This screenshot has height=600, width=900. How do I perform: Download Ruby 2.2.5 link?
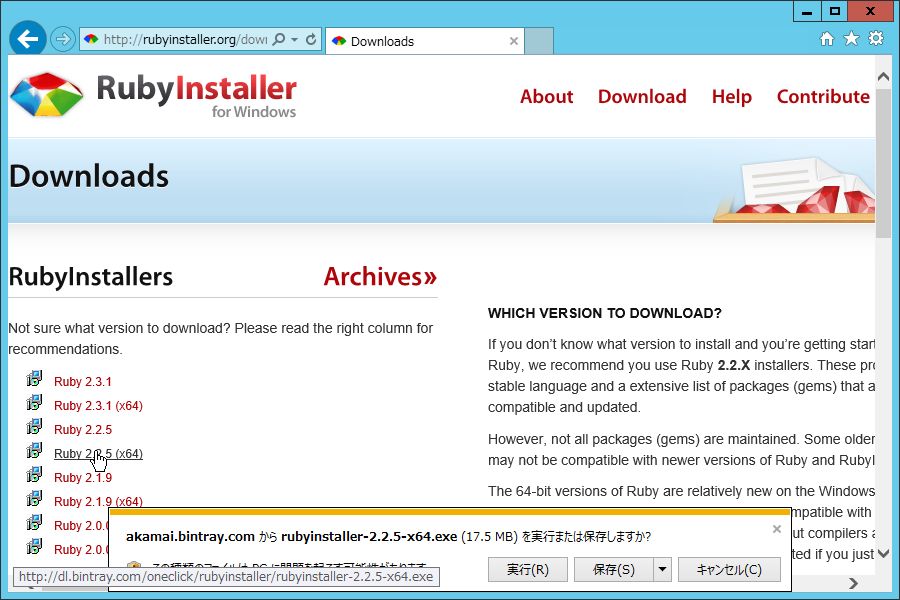pyautogui.click(x=83, y=430)
